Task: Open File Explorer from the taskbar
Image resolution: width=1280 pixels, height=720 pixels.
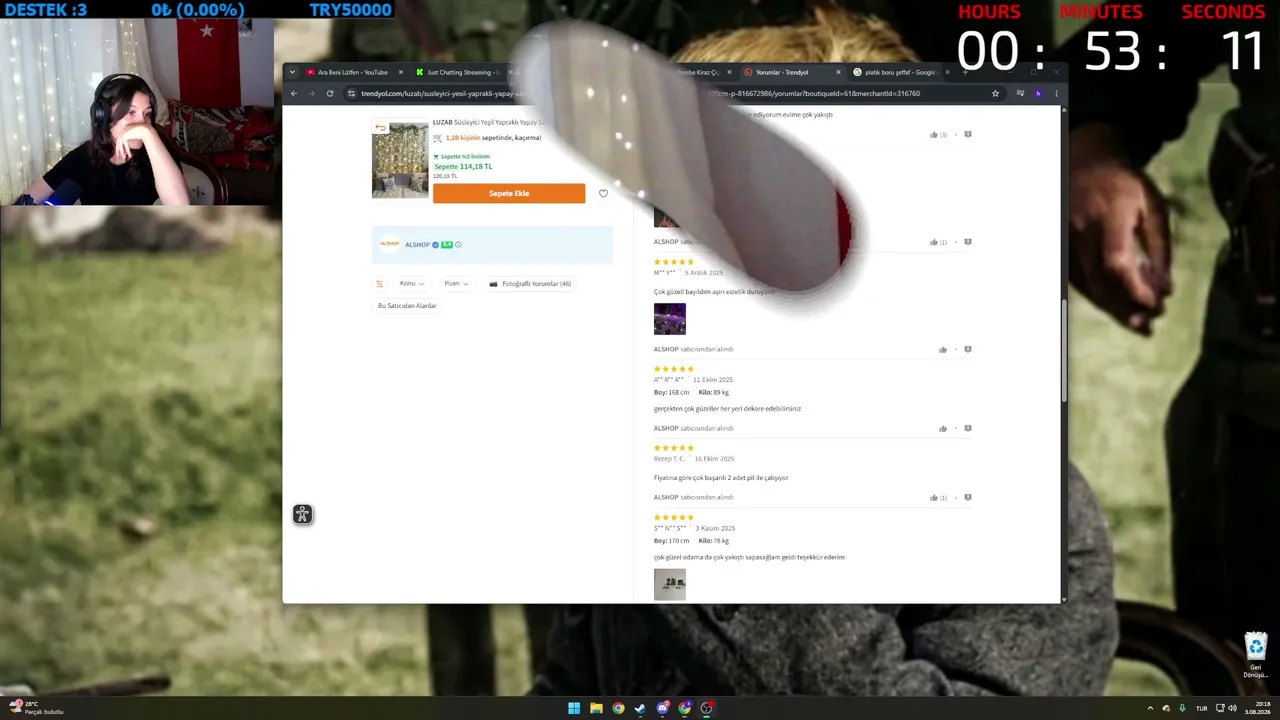Action: pyautogui.click(x=596, y=708)
